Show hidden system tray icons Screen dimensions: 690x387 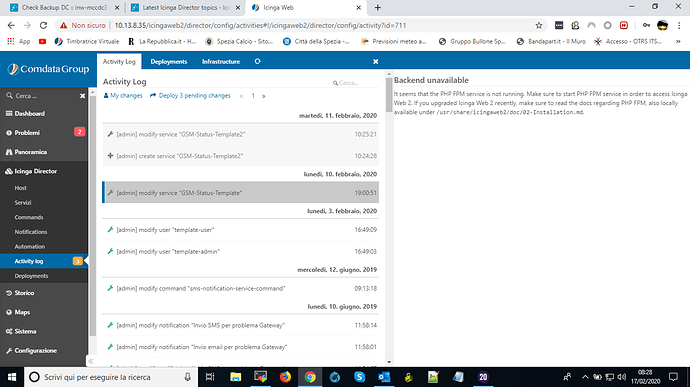click(585, 377)
